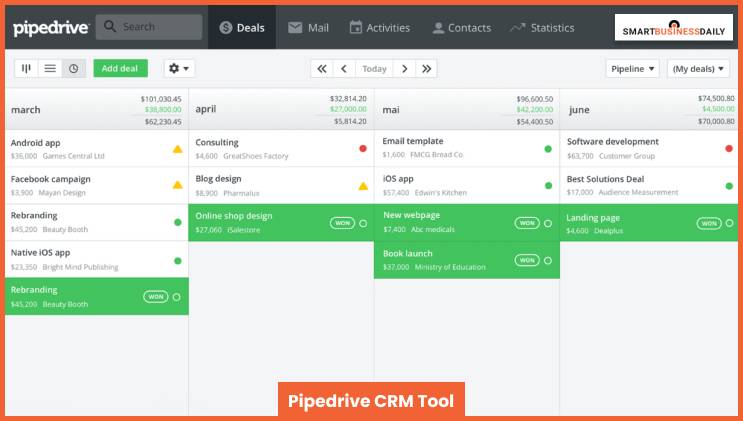Focus the Search field
Image resolution: width=743 pixels, height=421 pixels.
point(149,27)
